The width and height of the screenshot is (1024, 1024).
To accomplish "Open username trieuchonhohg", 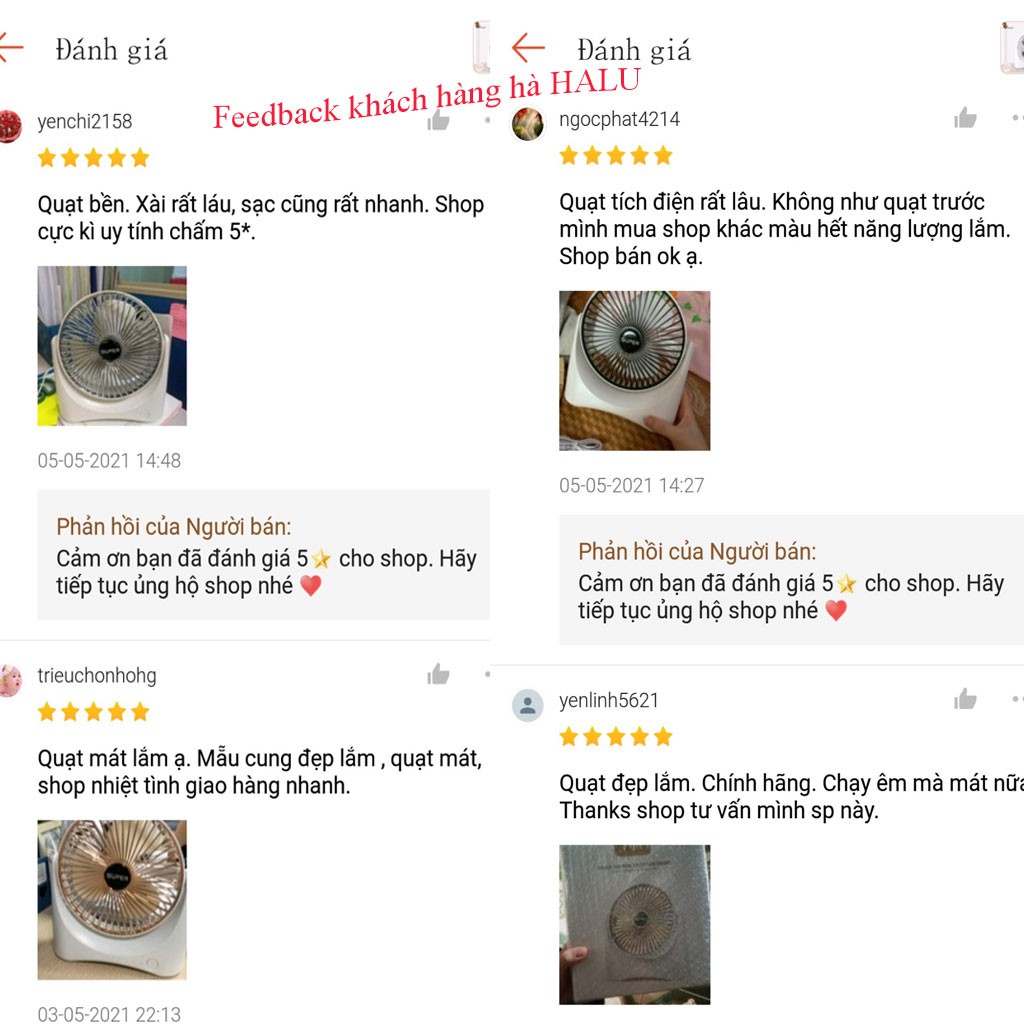I will (x=97, y=675).
